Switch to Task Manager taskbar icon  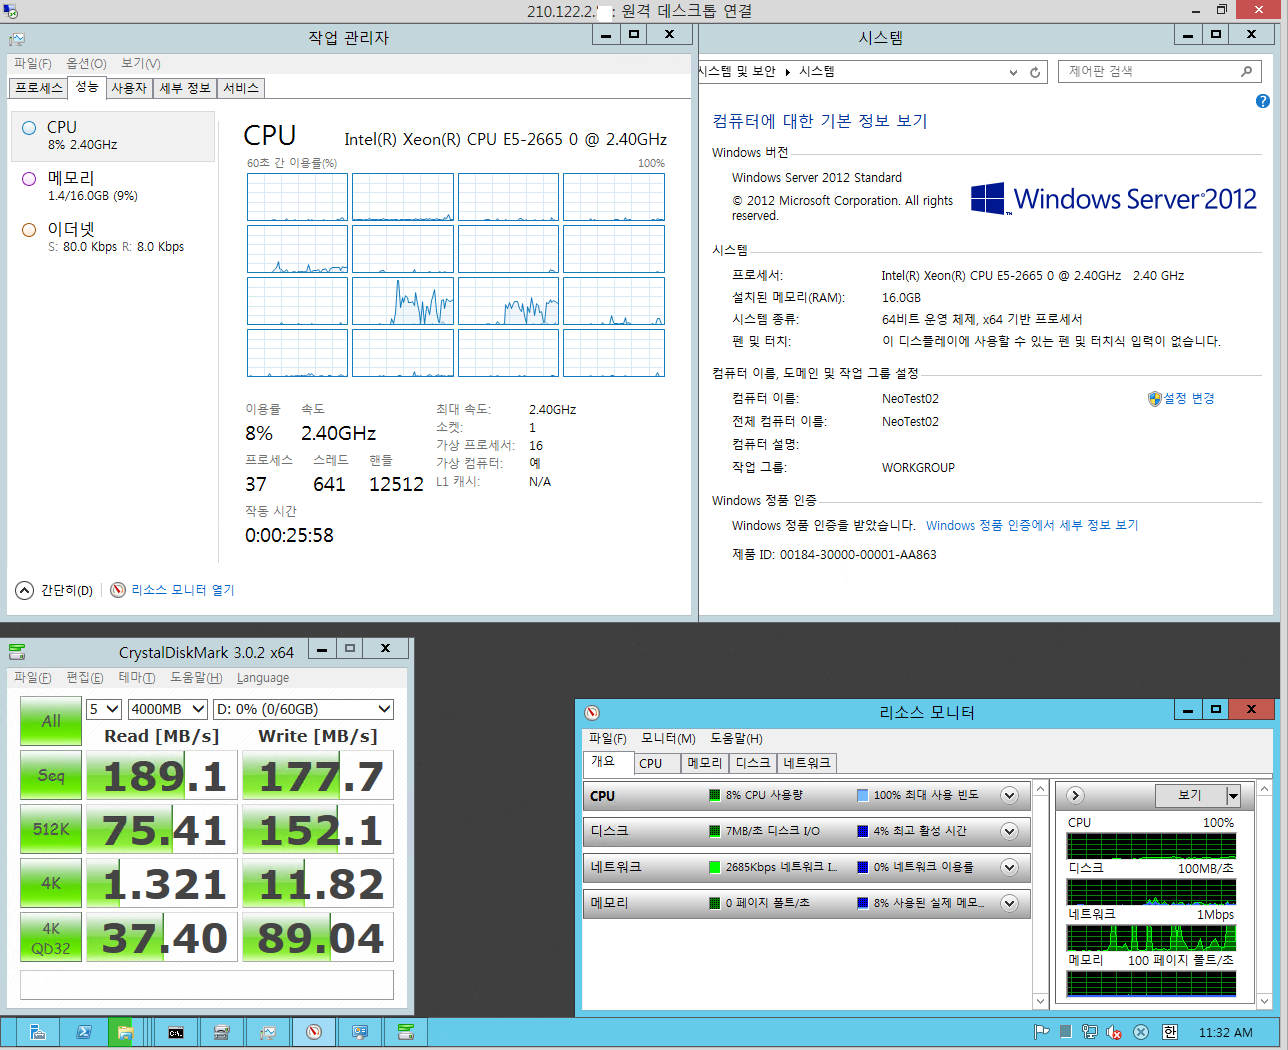[268, 1032]
